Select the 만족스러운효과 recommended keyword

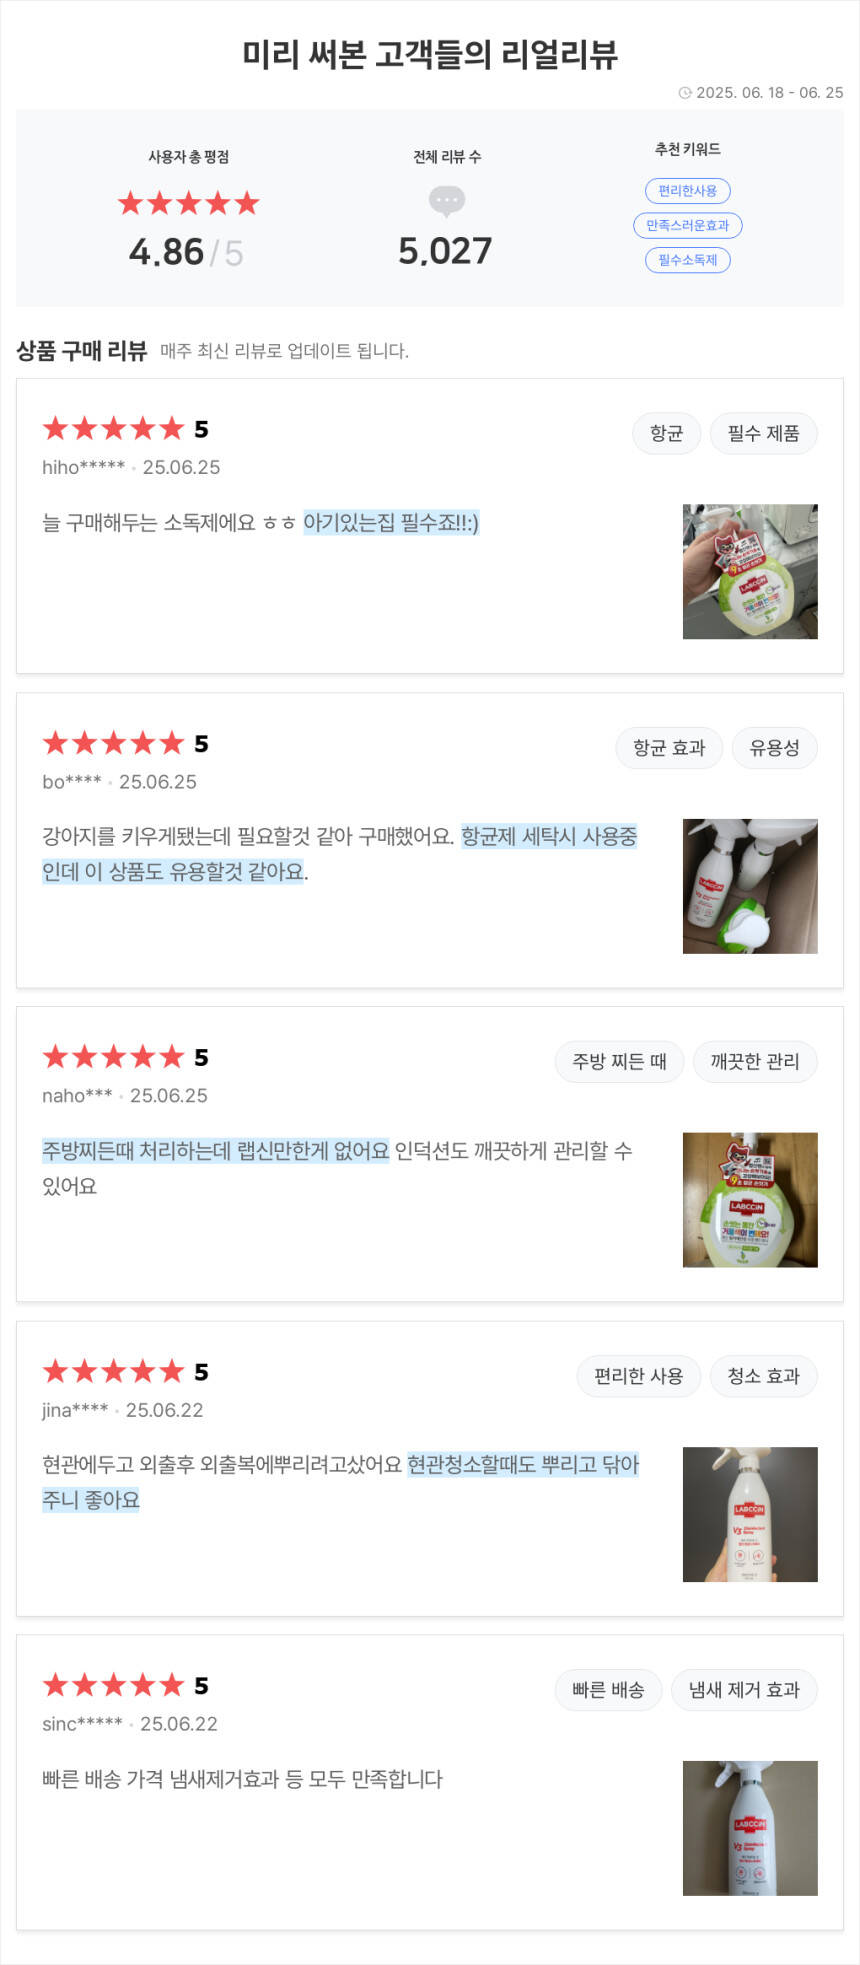tap(688, 226)
